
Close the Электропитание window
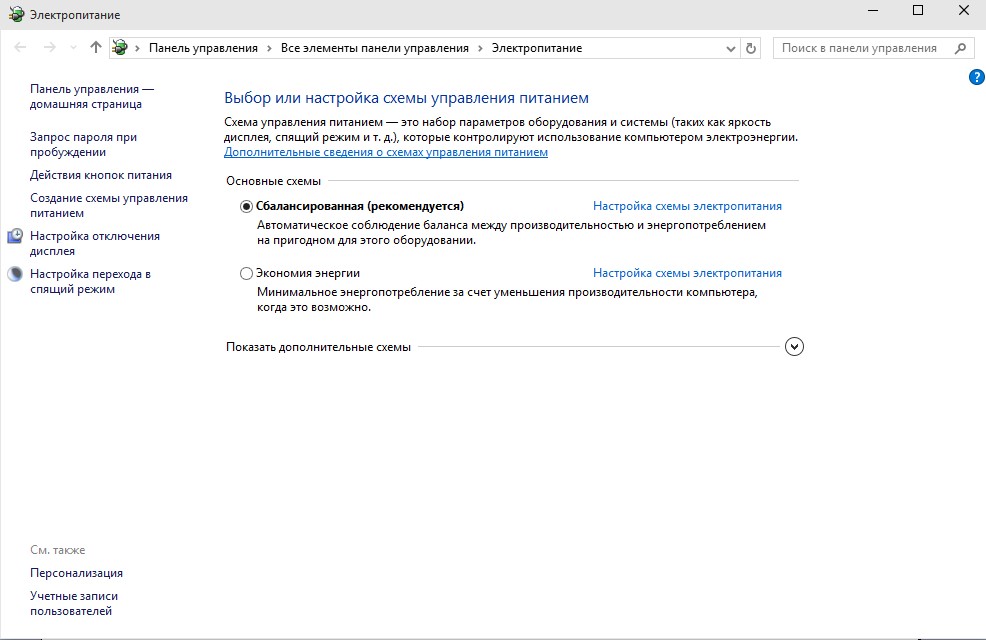(x=963, y=10)
